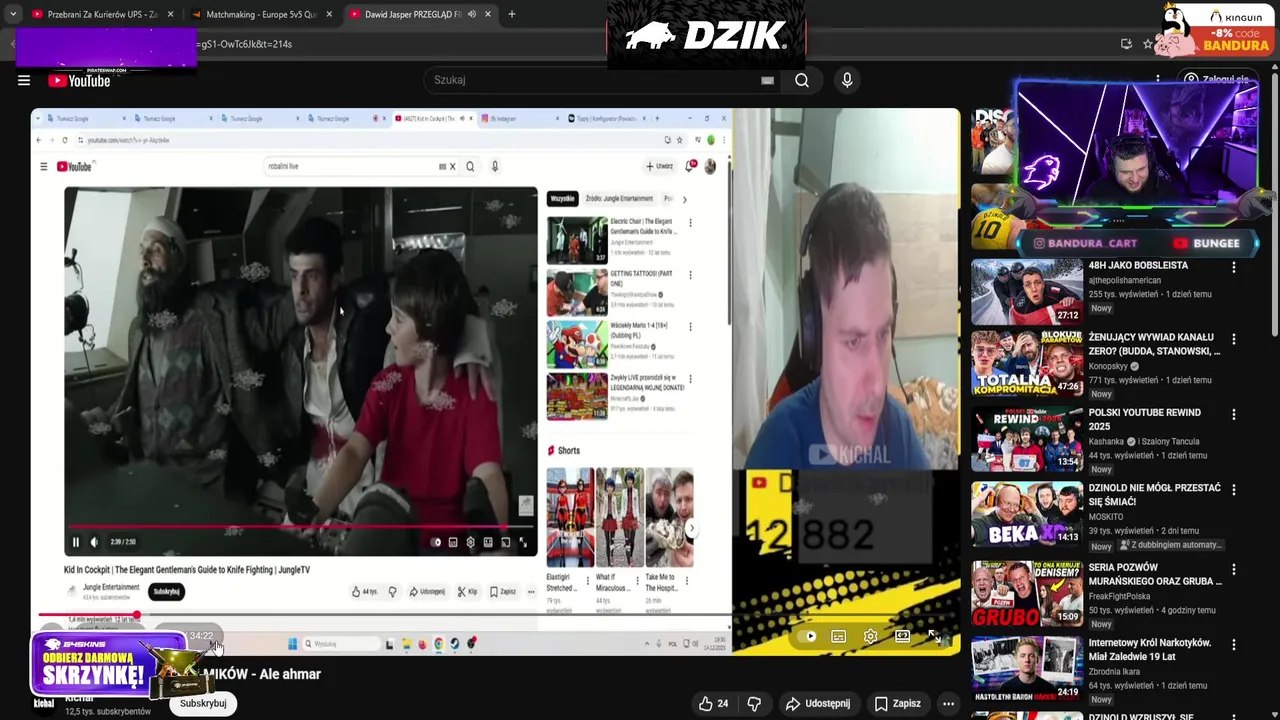Open REWIND 2025 thumbnail 13:54
Viewport: 1280px width, 720px height.
coord(1027,439)
